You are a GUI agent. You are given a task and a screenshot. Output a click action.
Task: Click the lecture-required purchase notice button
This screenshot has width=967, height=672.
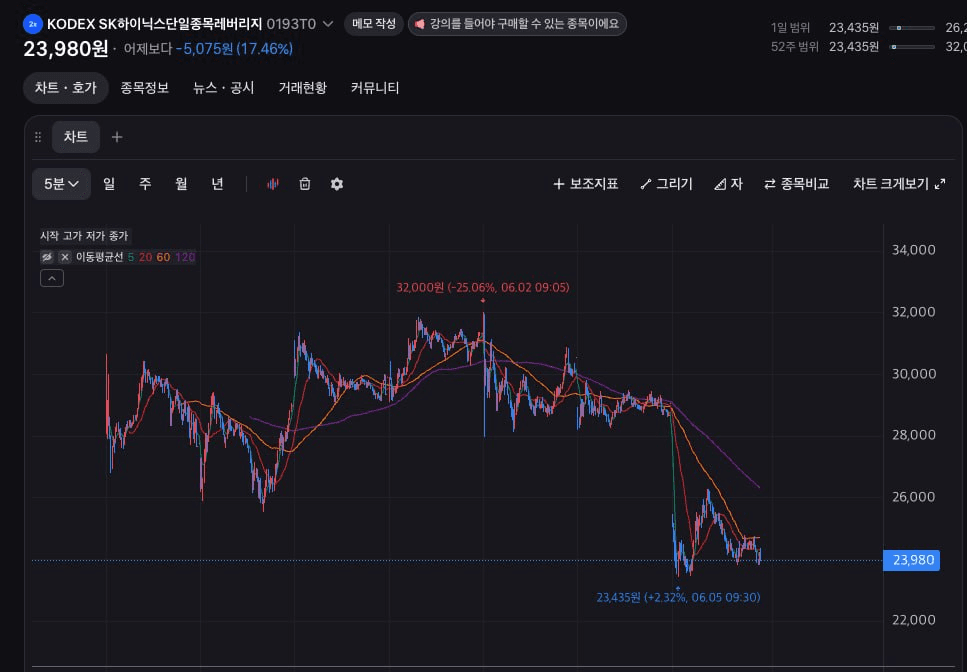(517, 24)
